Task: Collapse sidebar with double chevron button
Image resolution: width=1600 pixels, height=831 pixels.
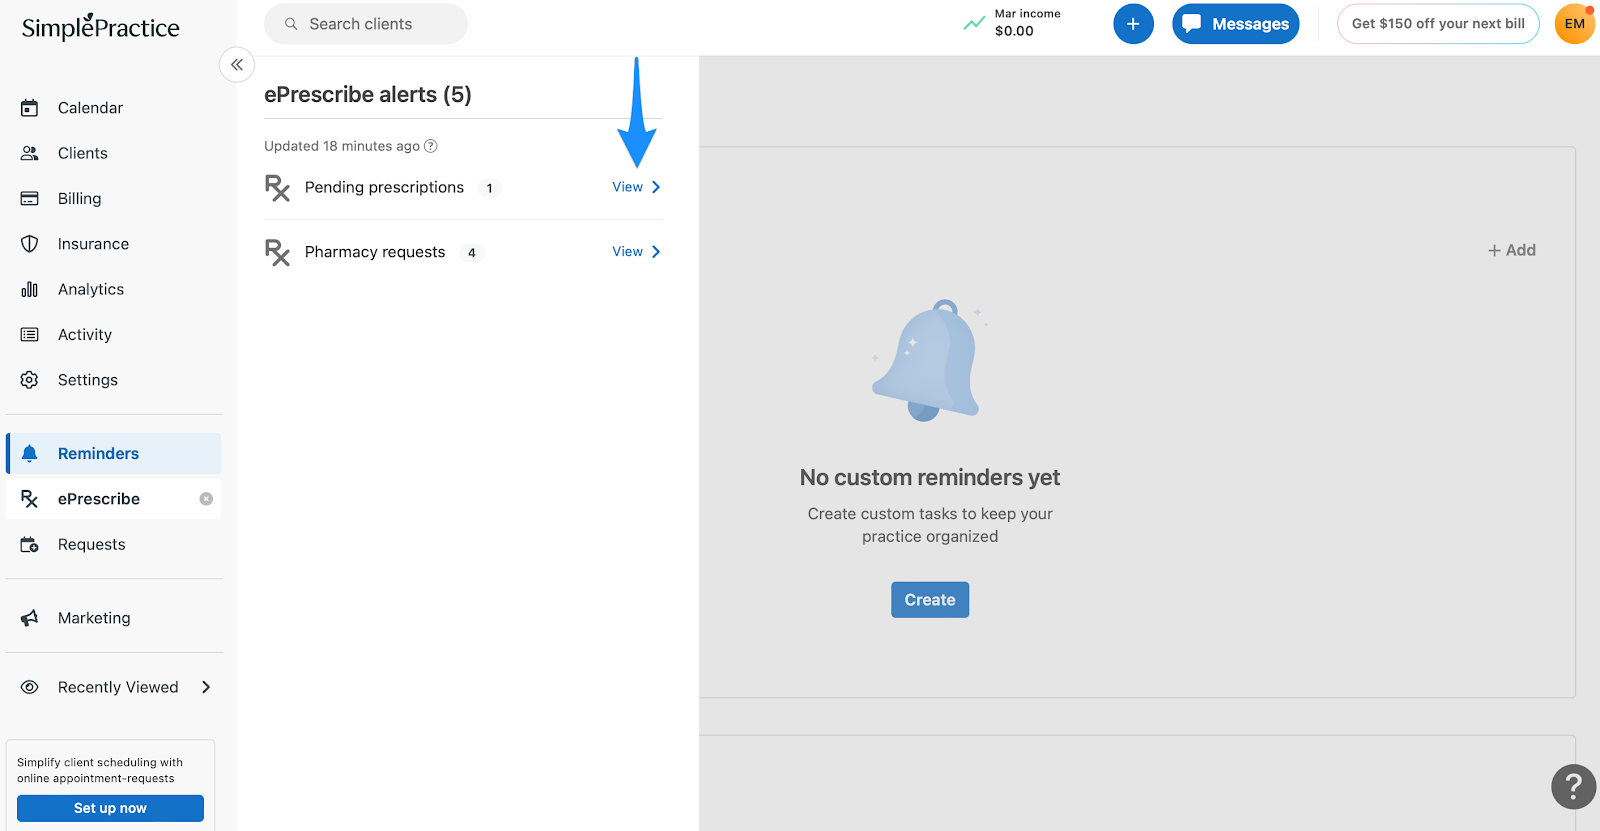Action: (237, 65)
